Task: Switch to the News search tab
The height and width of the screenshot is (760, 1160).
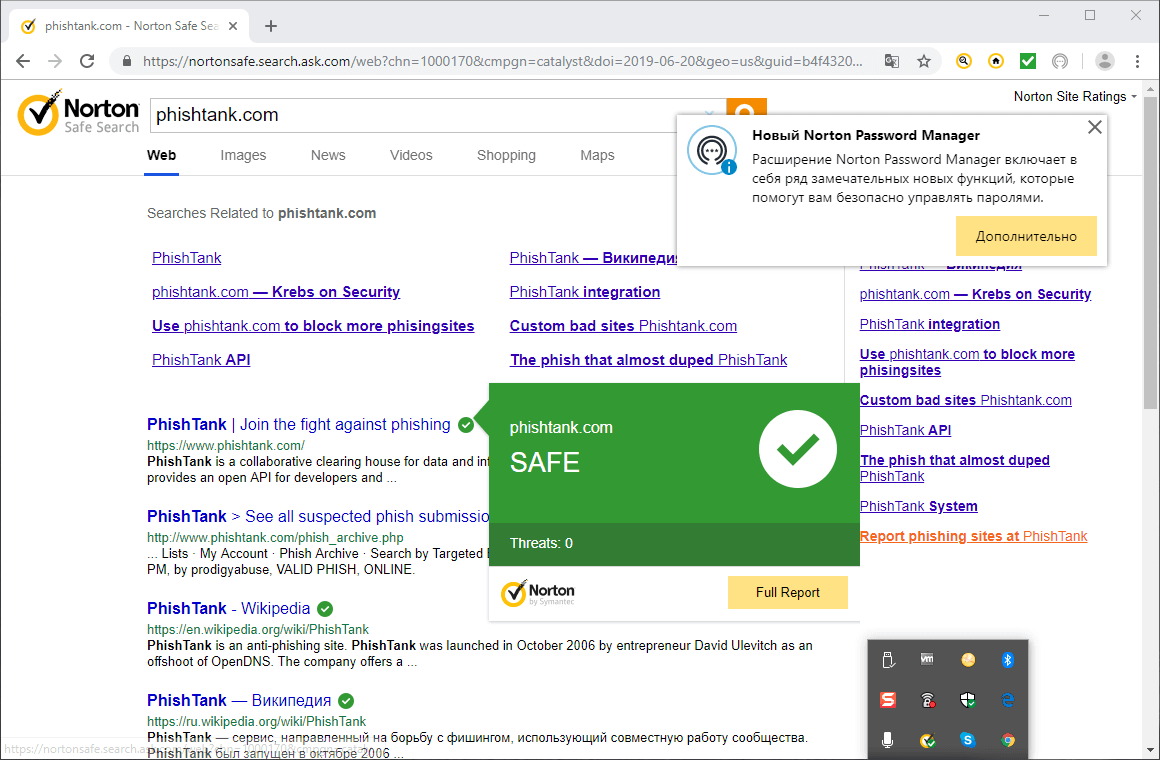Action: (x=328, y=155)
